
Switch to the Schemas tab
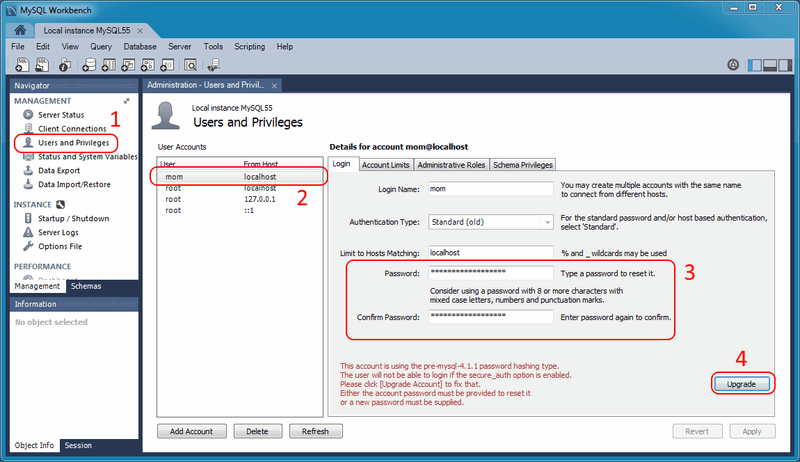pyautogui.click(x=86, y=286)
